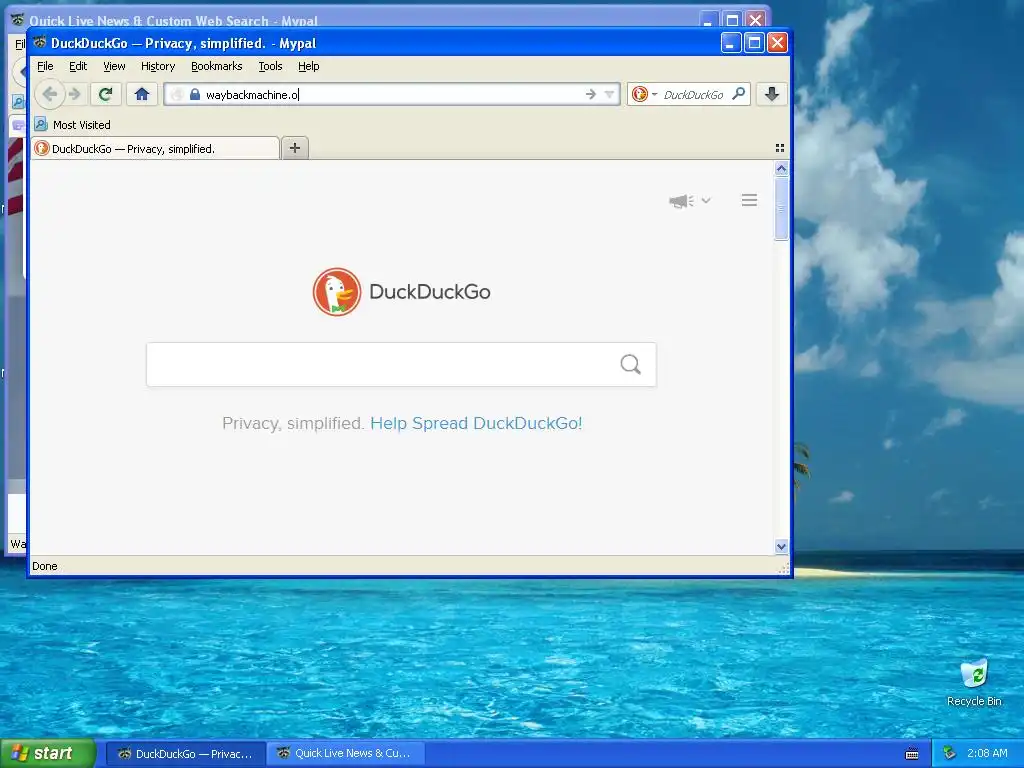Expand the chevron next to megaphone

(706, 200)
